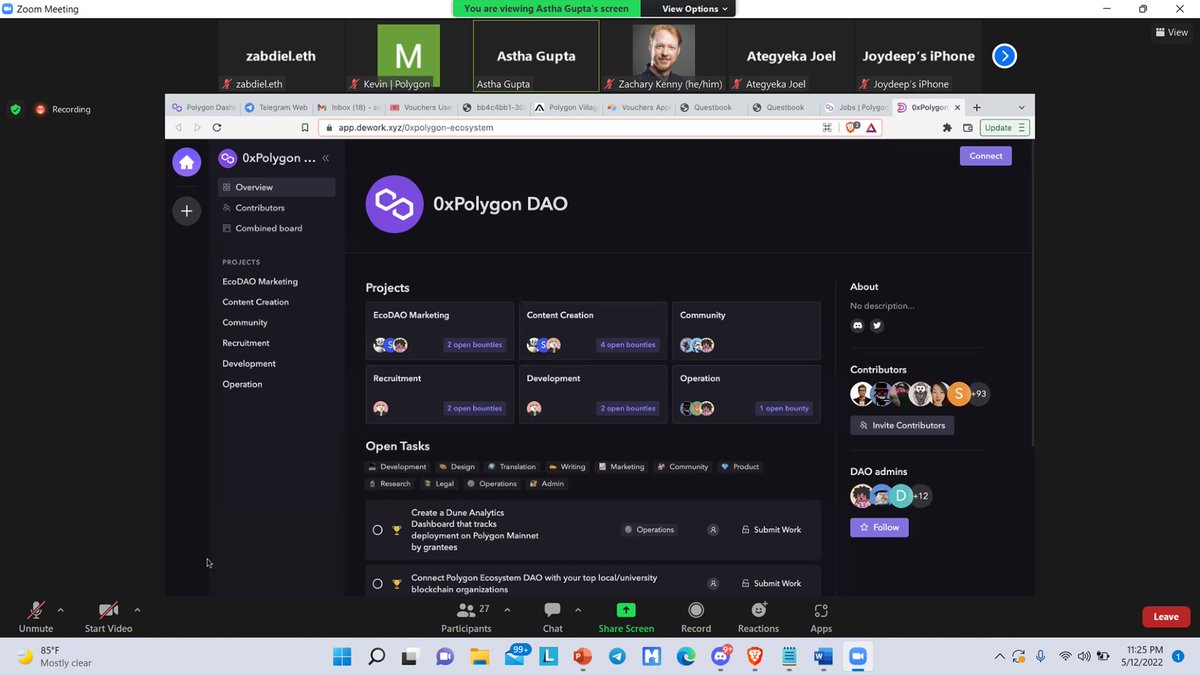This screenshot has height=675, width=1200.
Task: Open Zoom Apps
Action: (821, 618)
